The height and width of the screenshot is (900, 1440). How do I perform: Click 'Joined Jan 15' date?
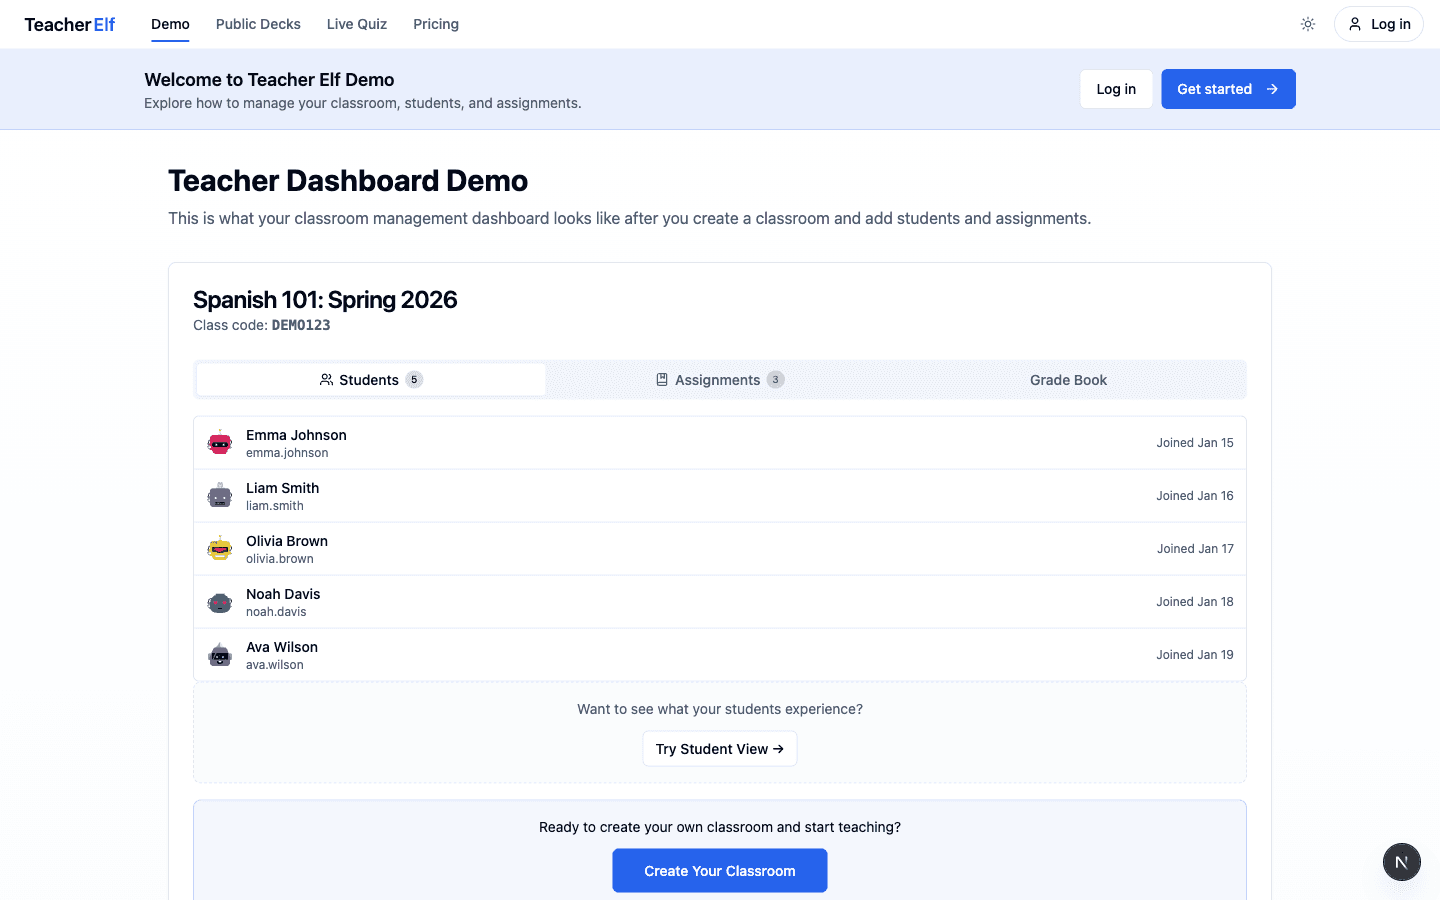coord(1195,443)
